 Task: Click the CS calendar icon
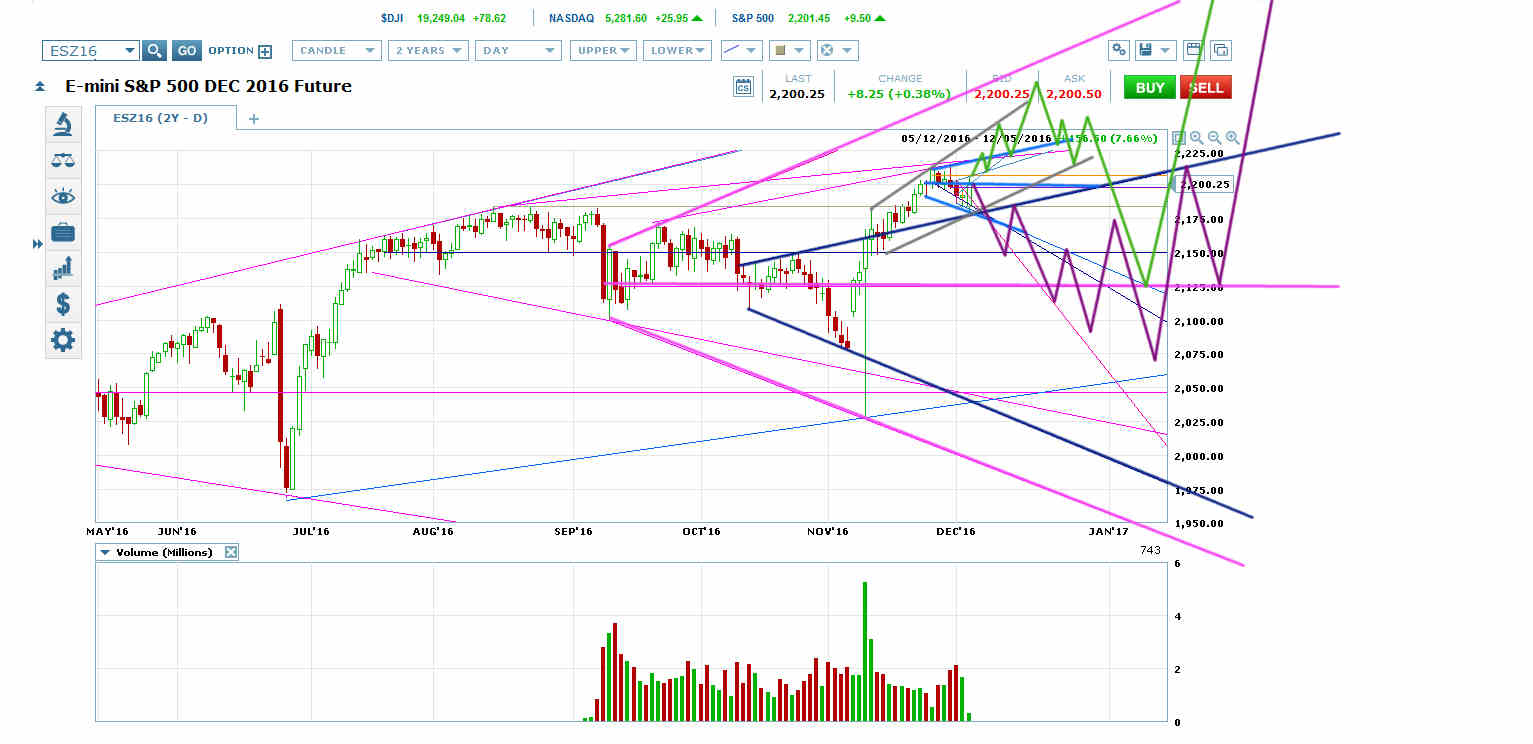[743, 87]
